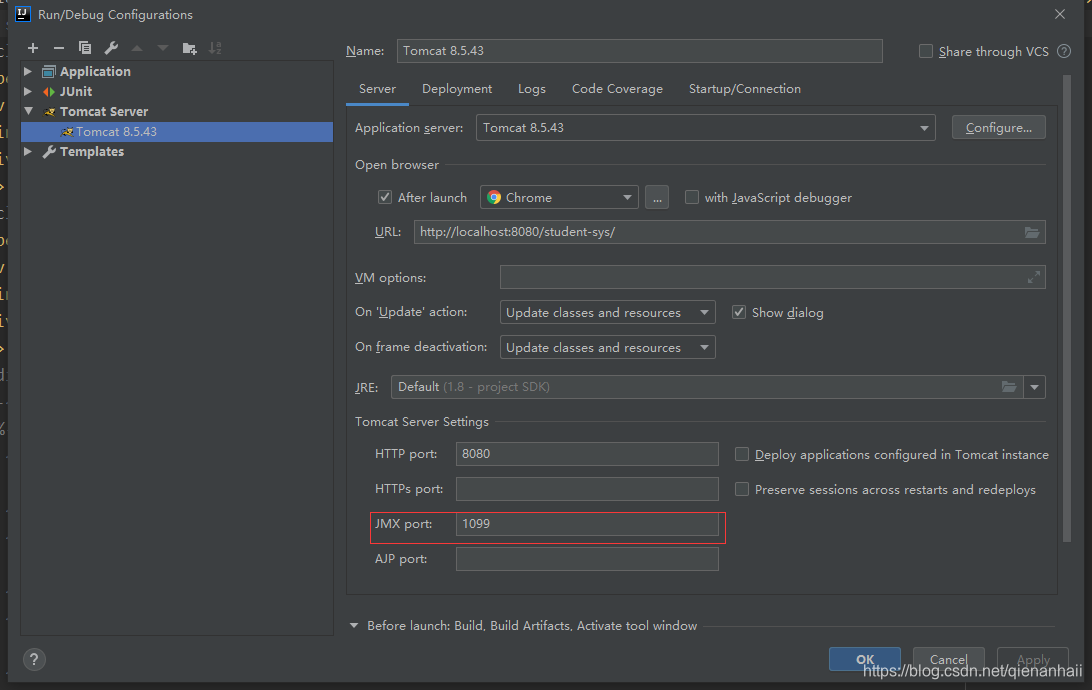
Task: Create a new configuration folder
Action: pos(188,47)
